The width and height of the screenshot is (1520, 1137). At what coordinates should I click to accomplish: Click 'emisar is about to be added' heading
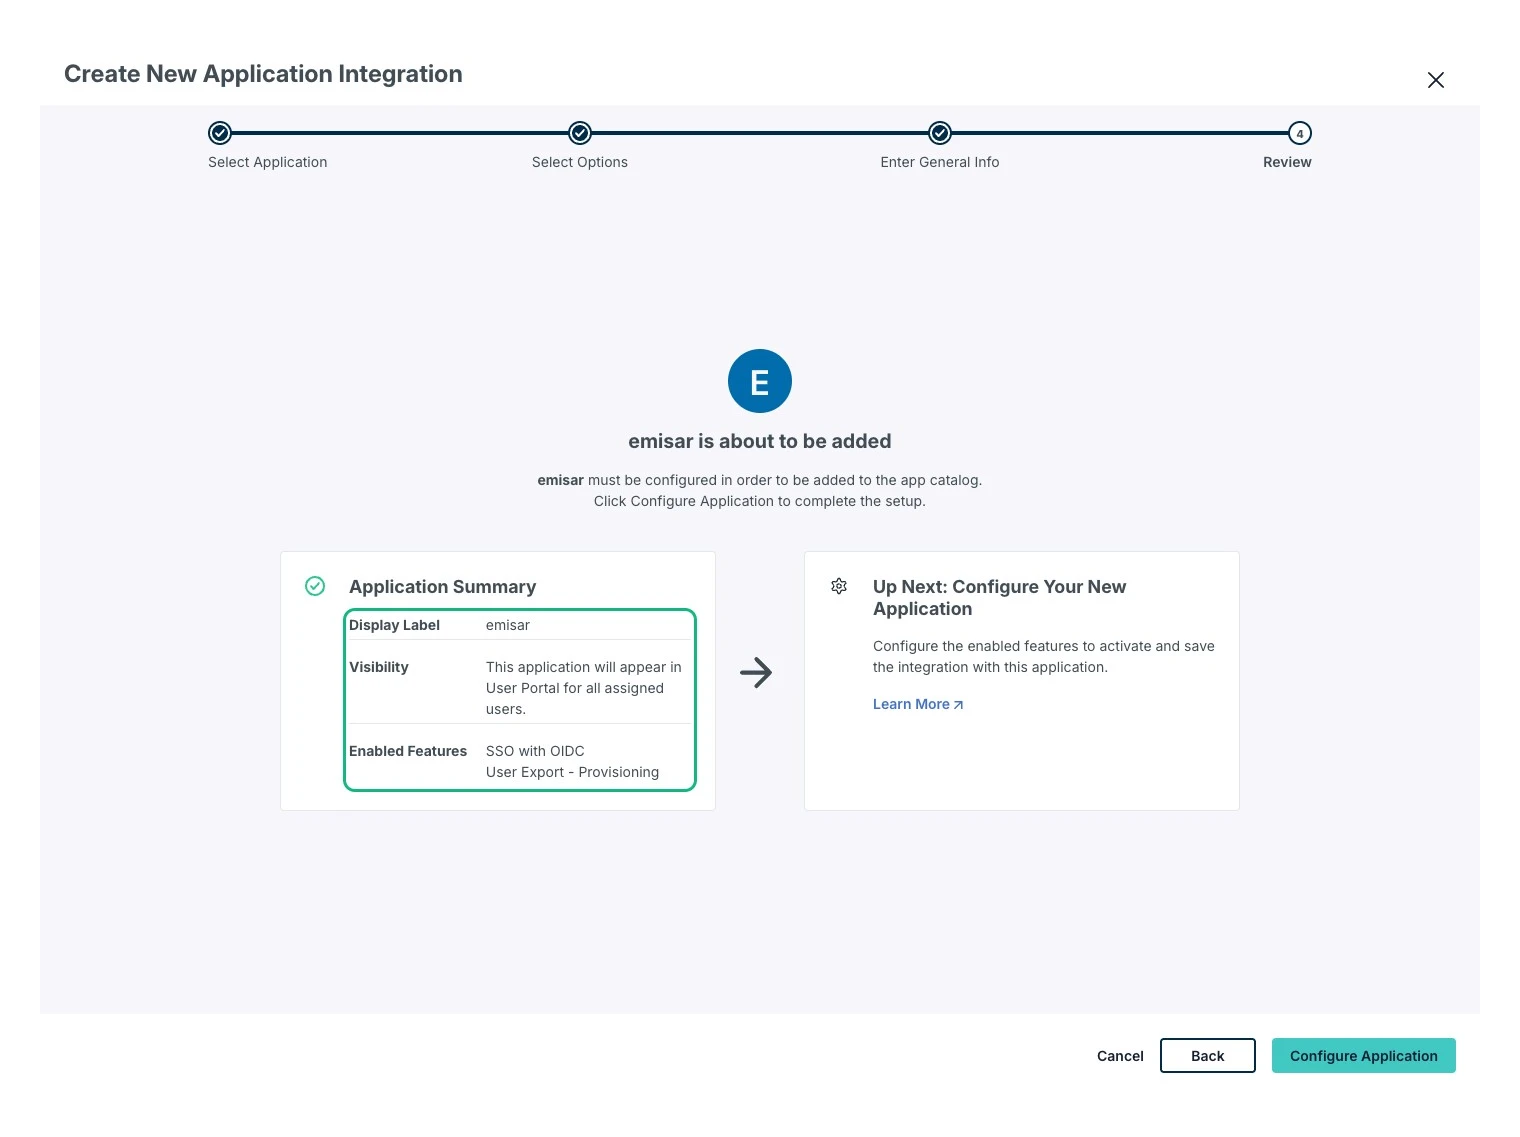point(760,441)
